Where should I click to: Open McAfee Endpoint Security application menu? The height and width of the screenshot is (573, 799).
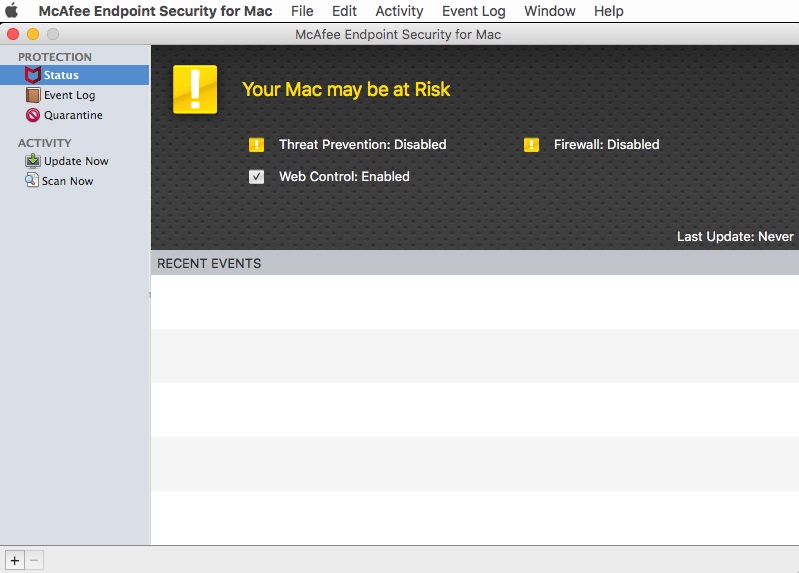pos(155,11)
